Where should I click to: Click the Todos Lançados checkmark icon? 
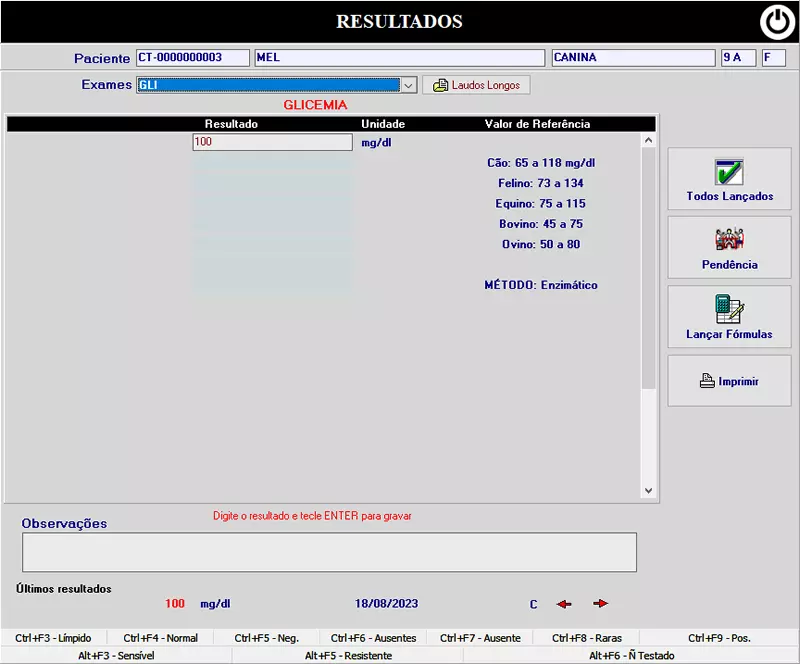click(729, 171)
